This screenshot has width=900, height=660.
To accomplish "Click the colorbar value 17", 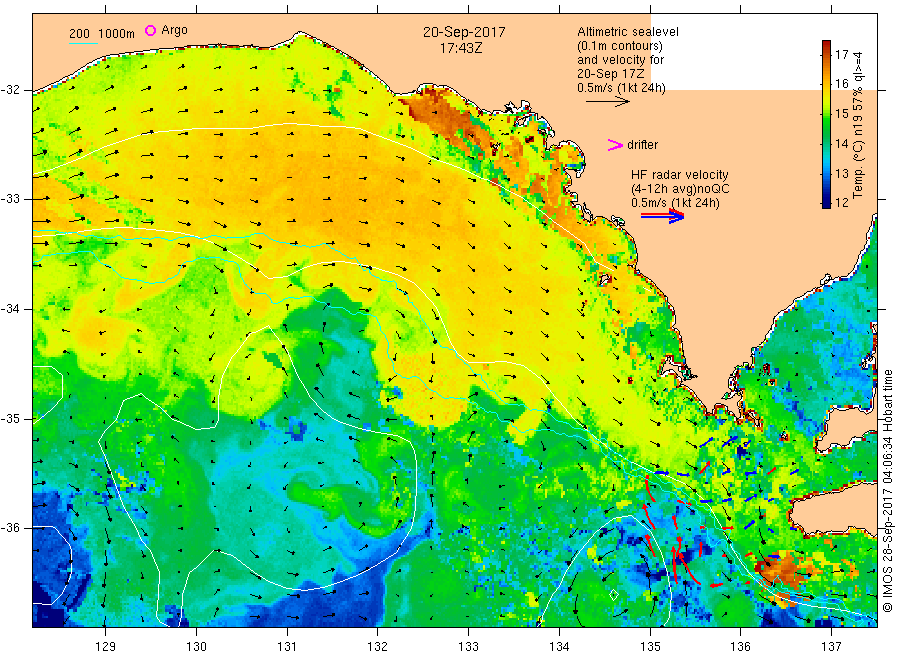I will (841, 55).
